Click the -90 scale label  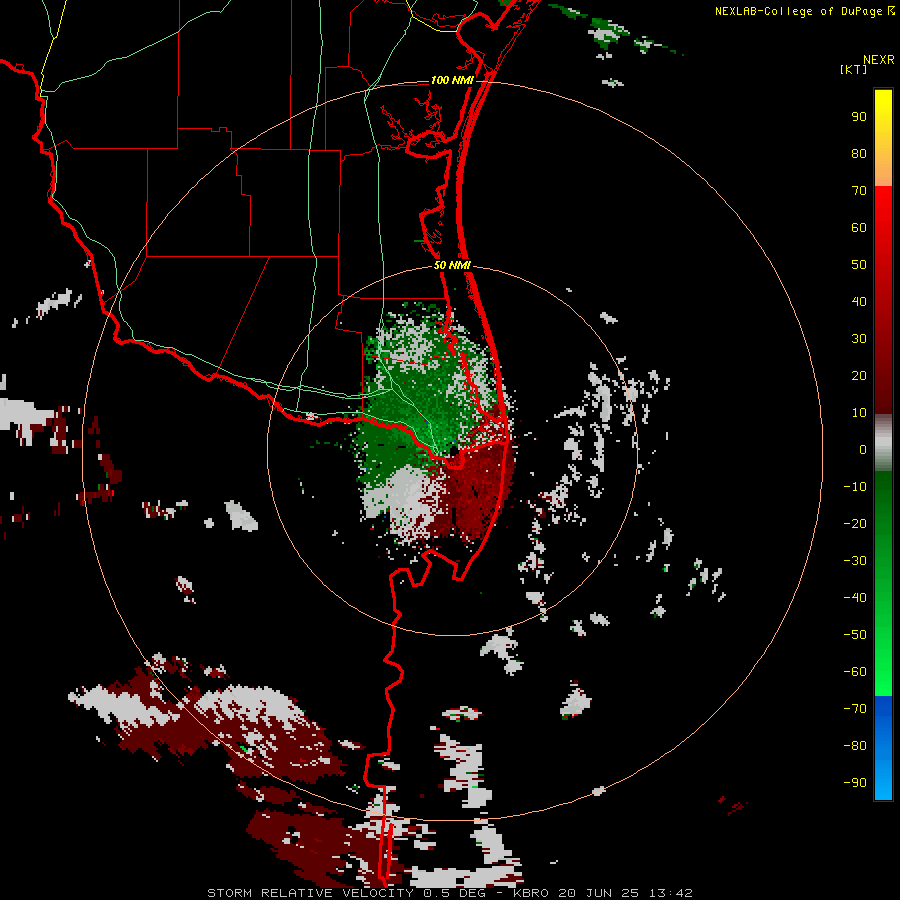pos(855,783)
